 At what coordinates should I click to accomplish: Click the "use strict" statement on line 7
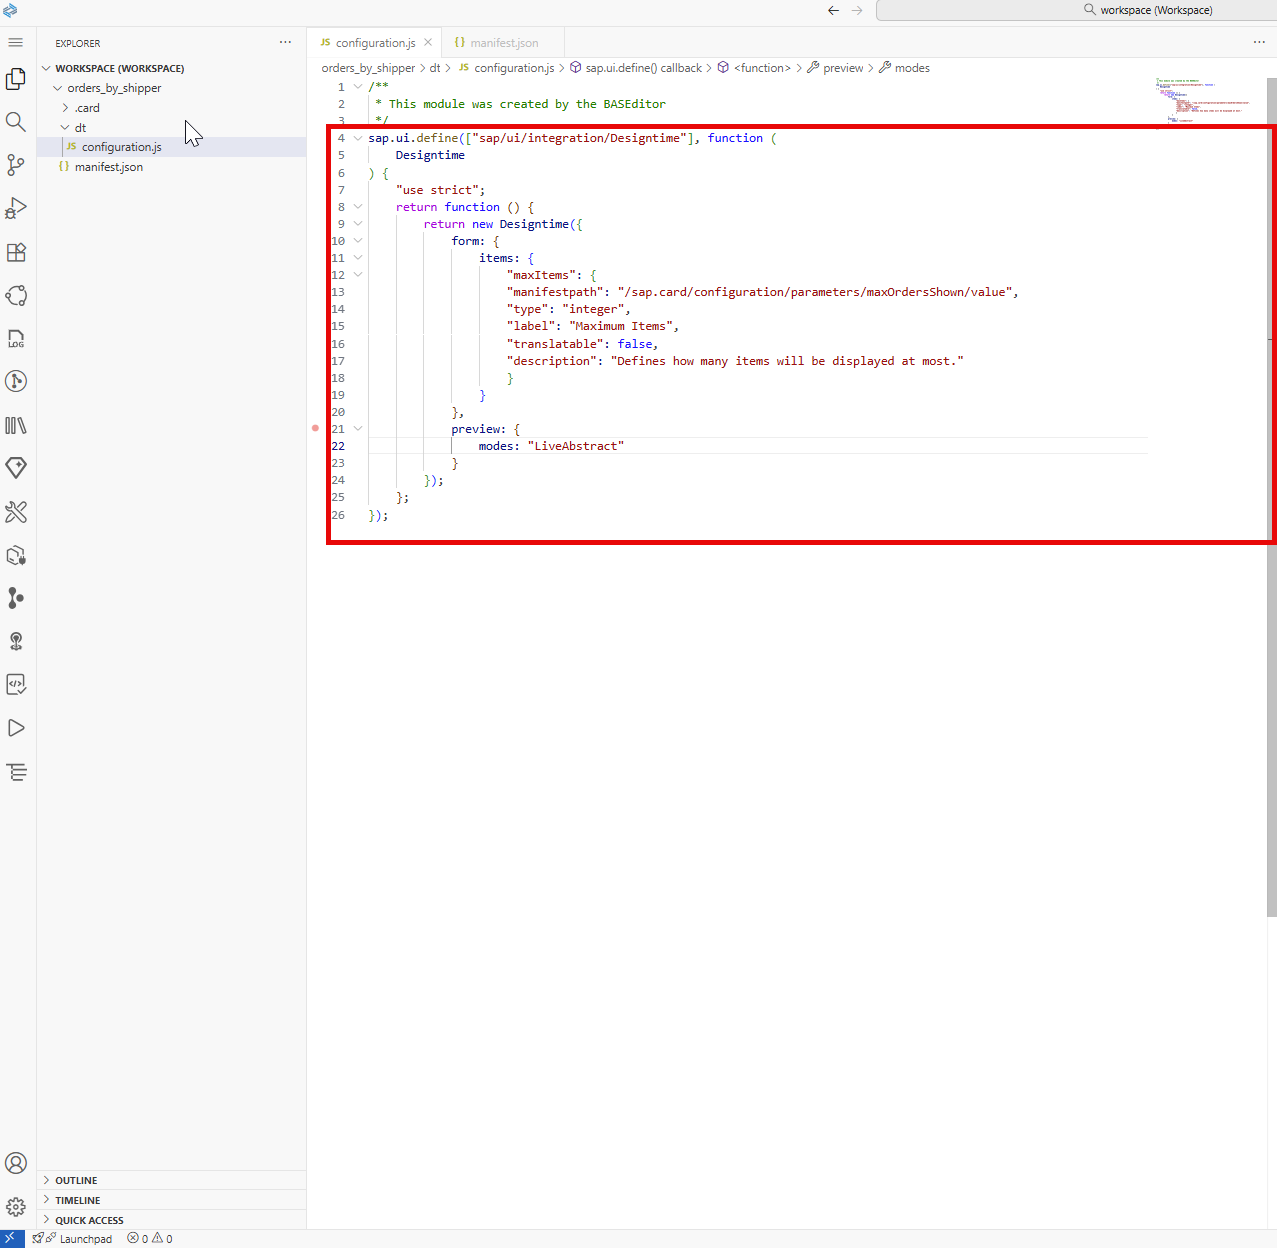click(440, 190)
